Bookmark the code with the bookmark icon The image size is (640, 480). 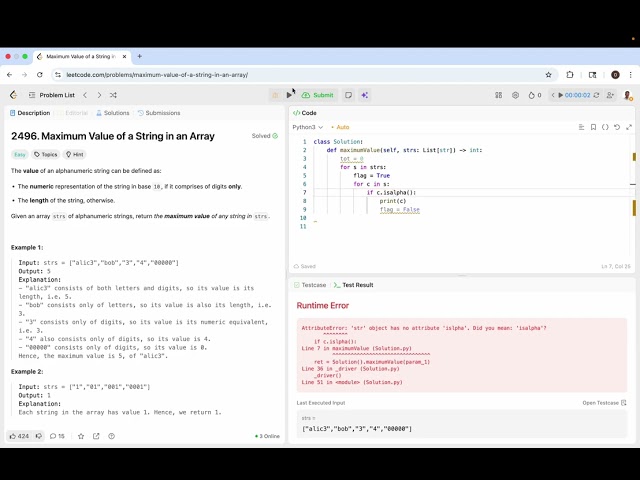pyautogui.click(x=593, y=127)
